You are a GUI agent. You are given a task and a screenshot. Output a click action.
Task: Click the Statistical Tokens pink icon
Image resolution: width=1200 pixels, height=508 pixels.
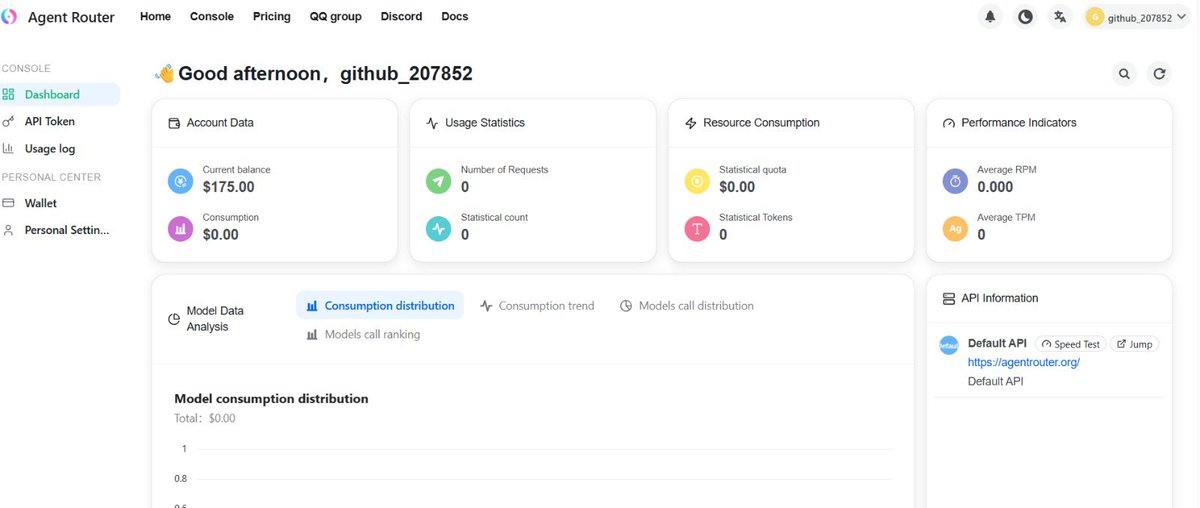(697, 228)
